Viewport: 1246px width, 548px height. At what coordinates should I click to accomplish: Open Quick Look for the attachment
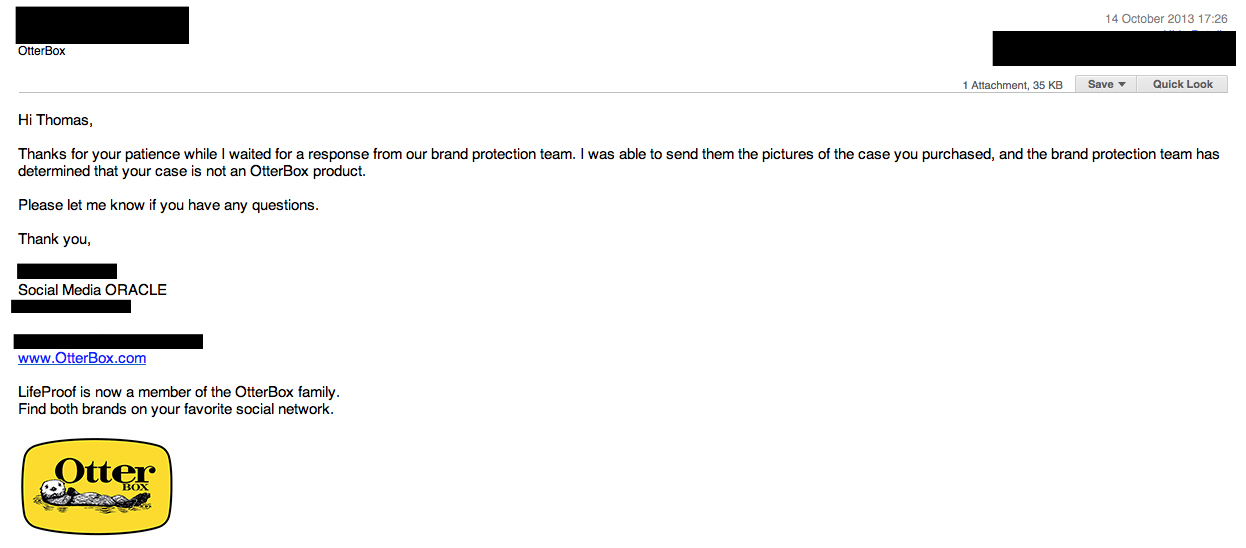pyautogui.click(x=1182, y=85)
